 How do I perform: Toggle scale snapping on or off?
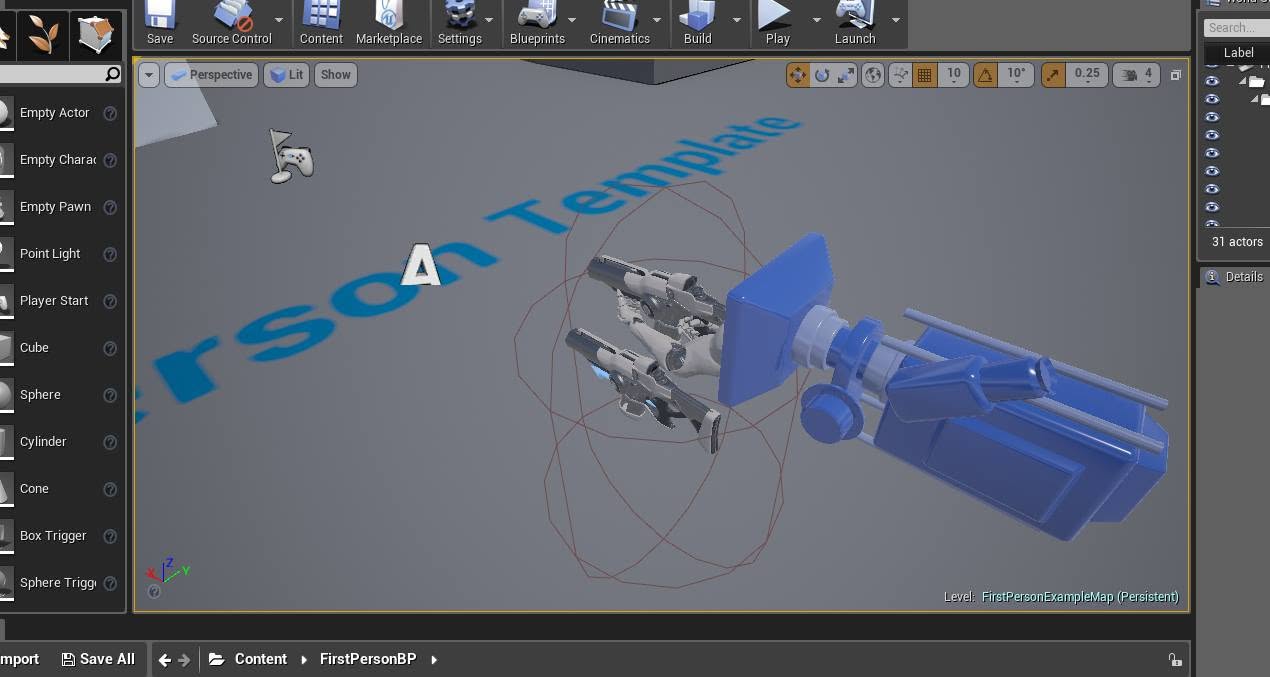(1053, 75)
